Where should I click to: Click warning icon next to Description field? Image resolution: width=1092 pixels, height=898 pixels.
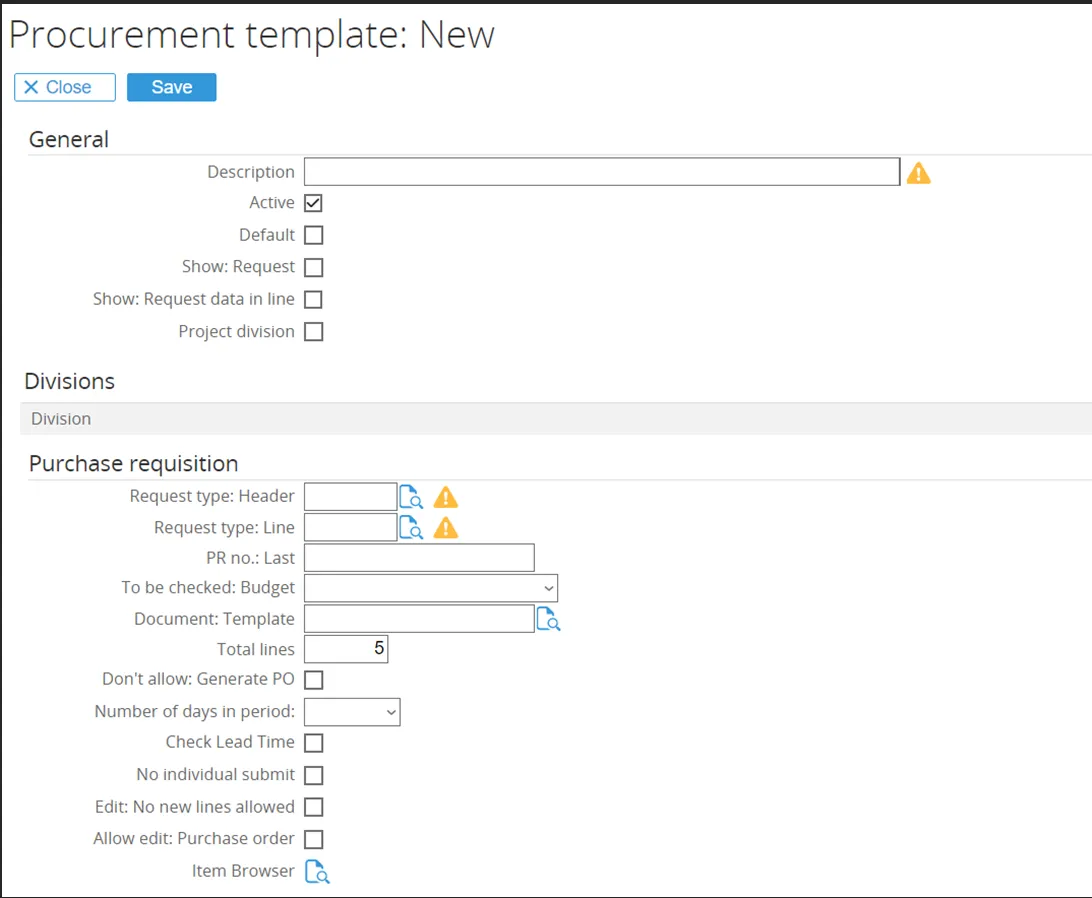pyautogui.click(x=918, y=173)
